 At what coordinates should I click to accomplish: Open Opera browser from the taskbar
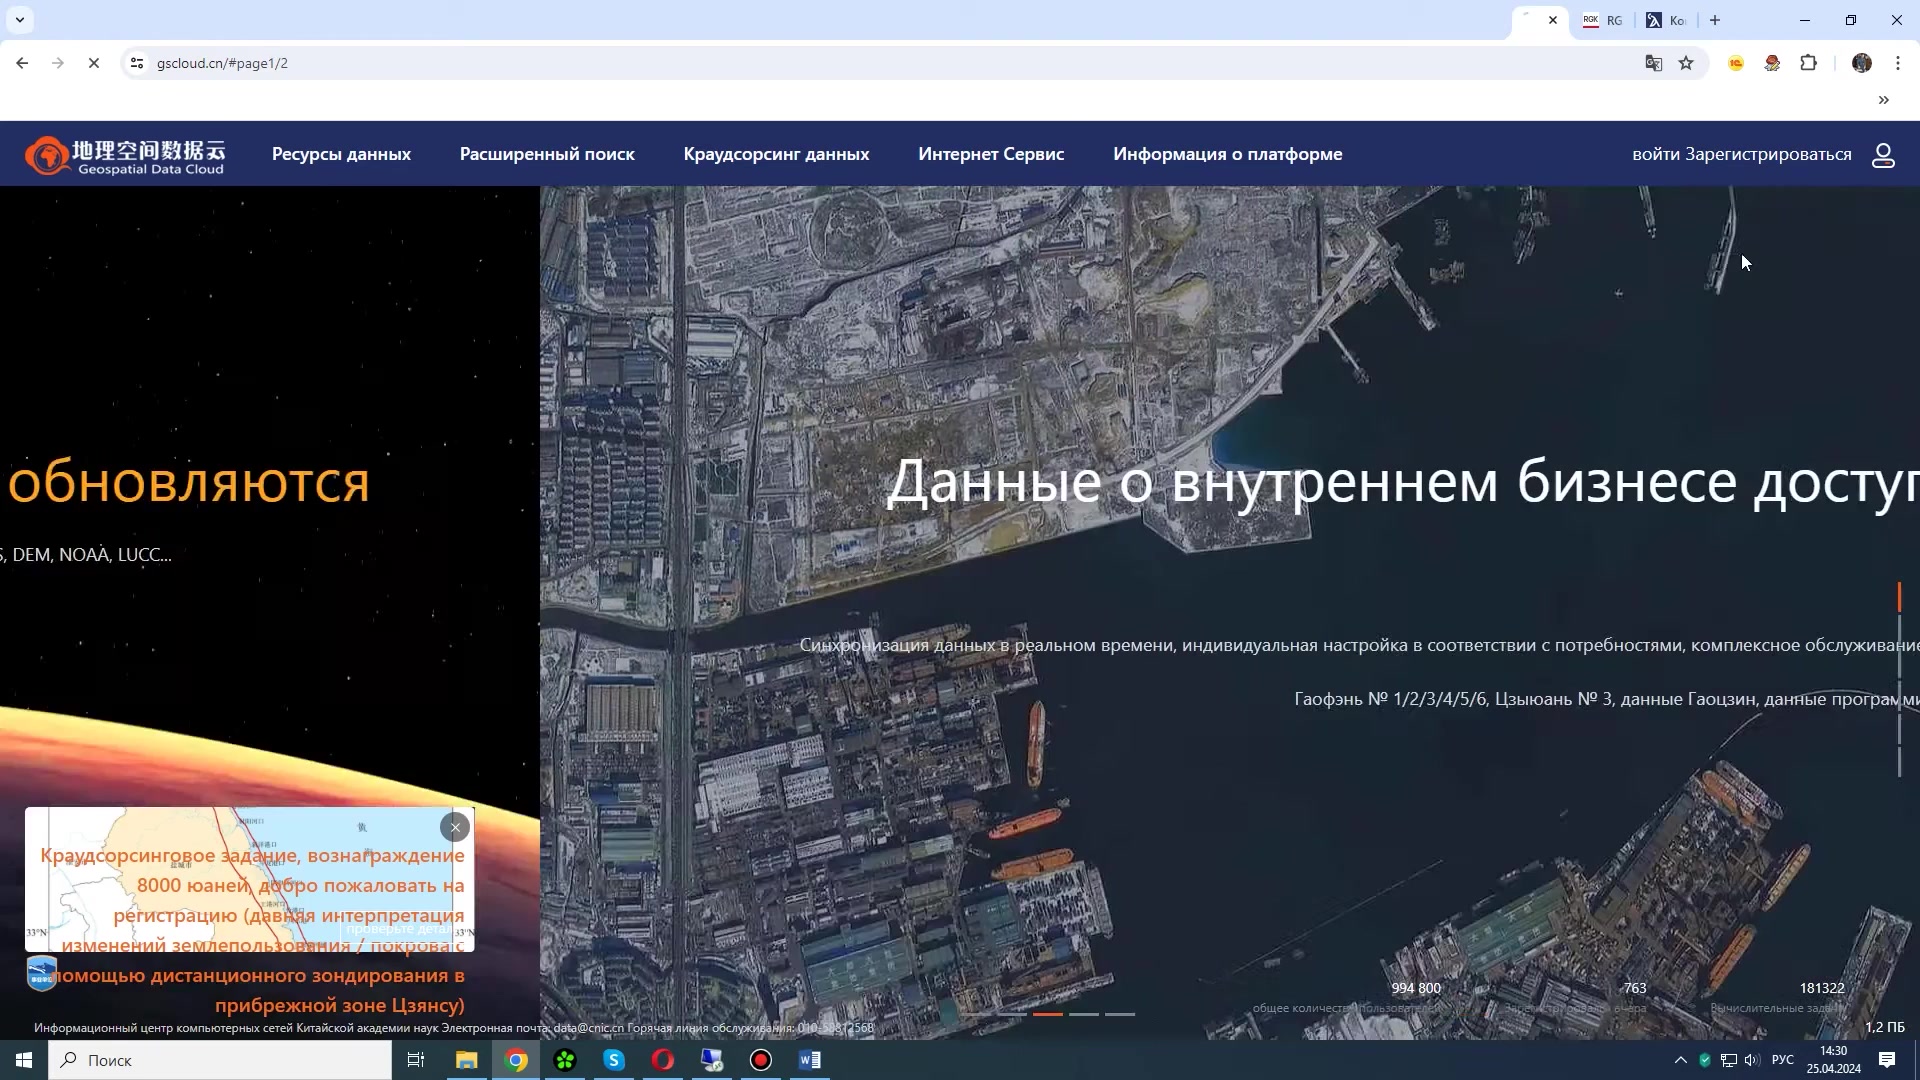pyautogui.click(x=663, y=1060)
